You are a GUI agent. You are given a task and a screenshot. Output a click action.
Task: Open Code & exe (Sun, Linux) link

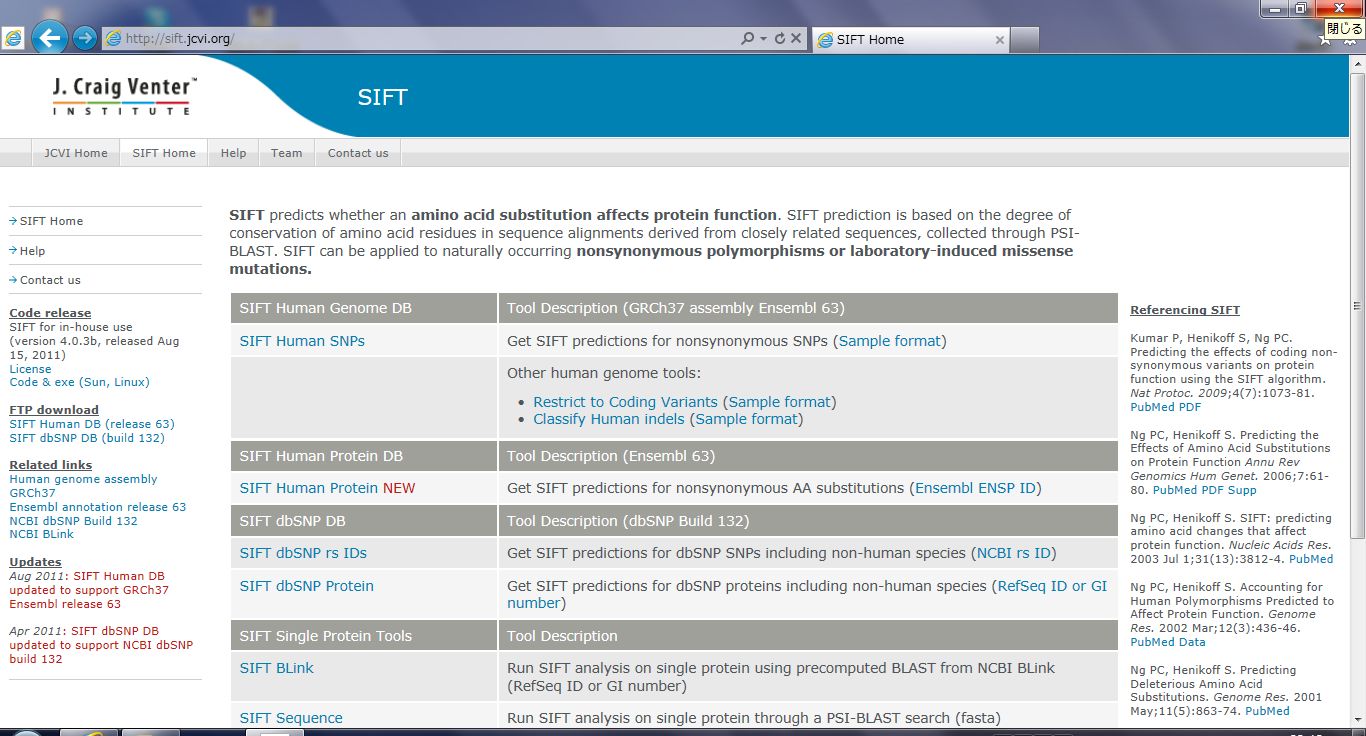tap(79, 382)
